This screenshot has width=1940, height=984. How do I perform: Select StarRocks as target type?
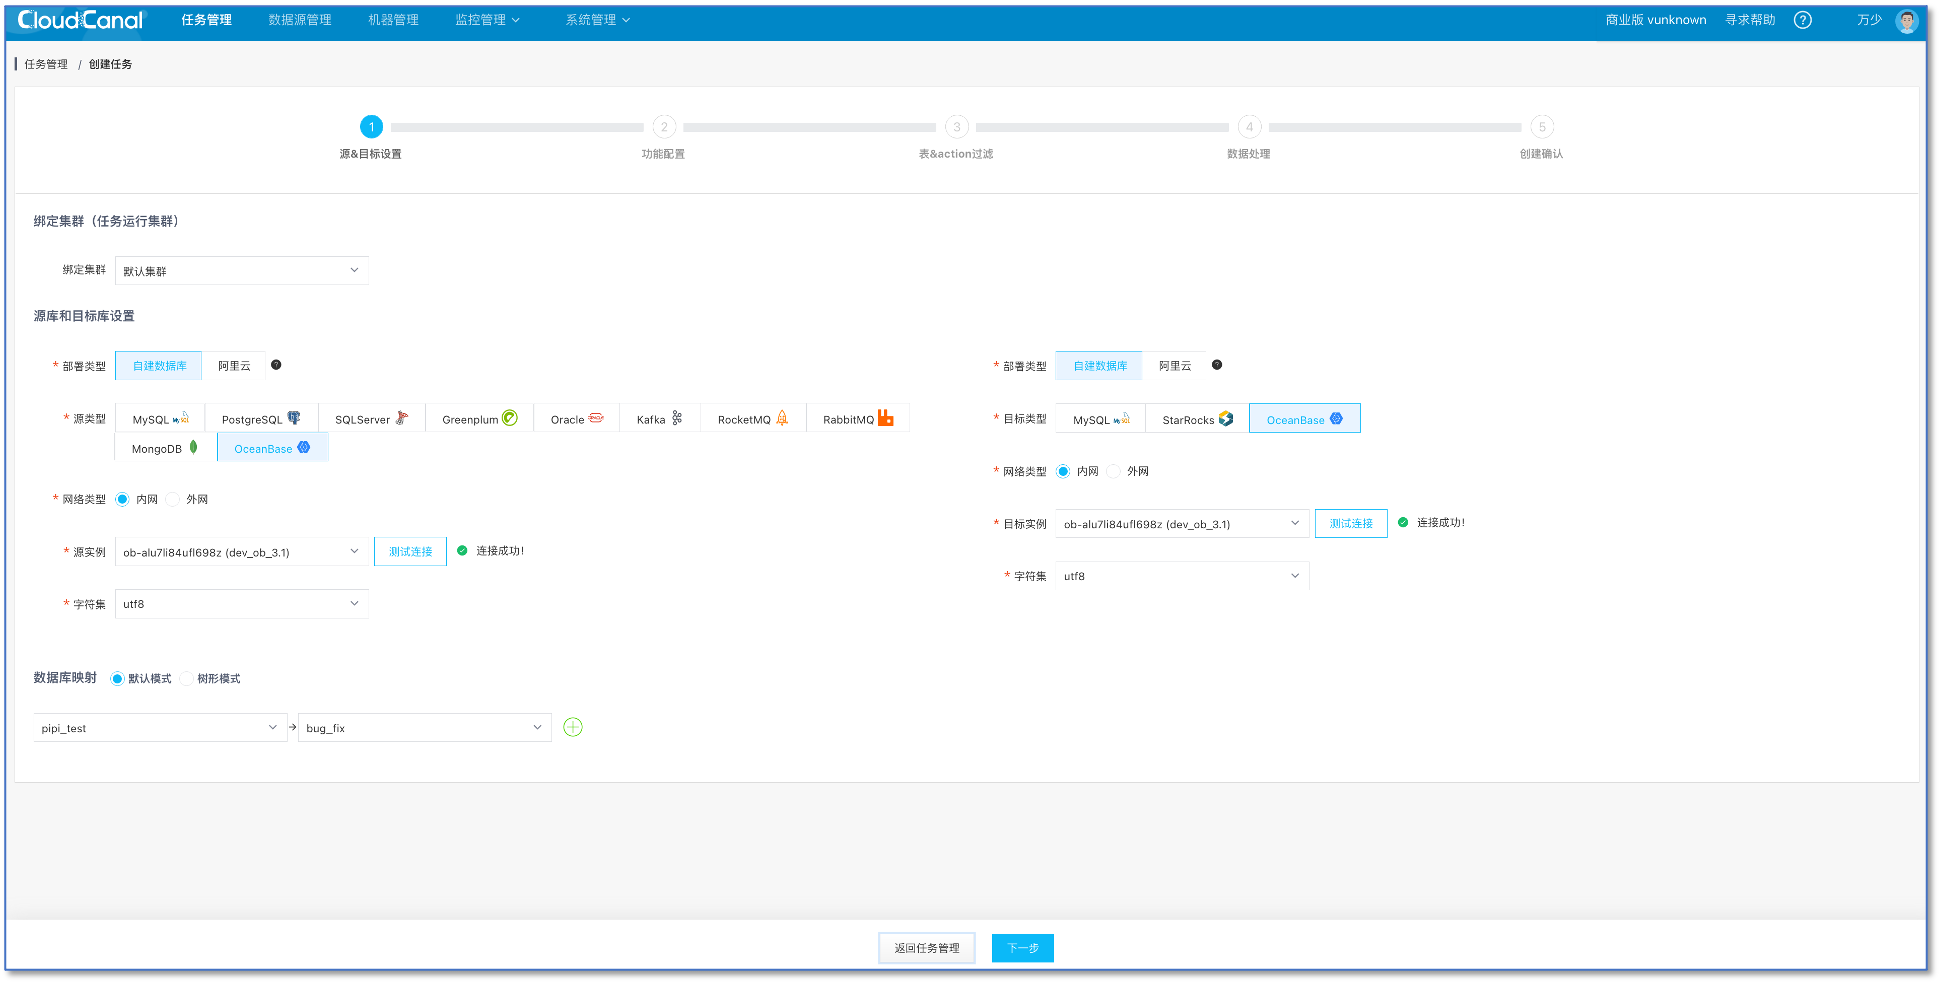pos(1196,419)
